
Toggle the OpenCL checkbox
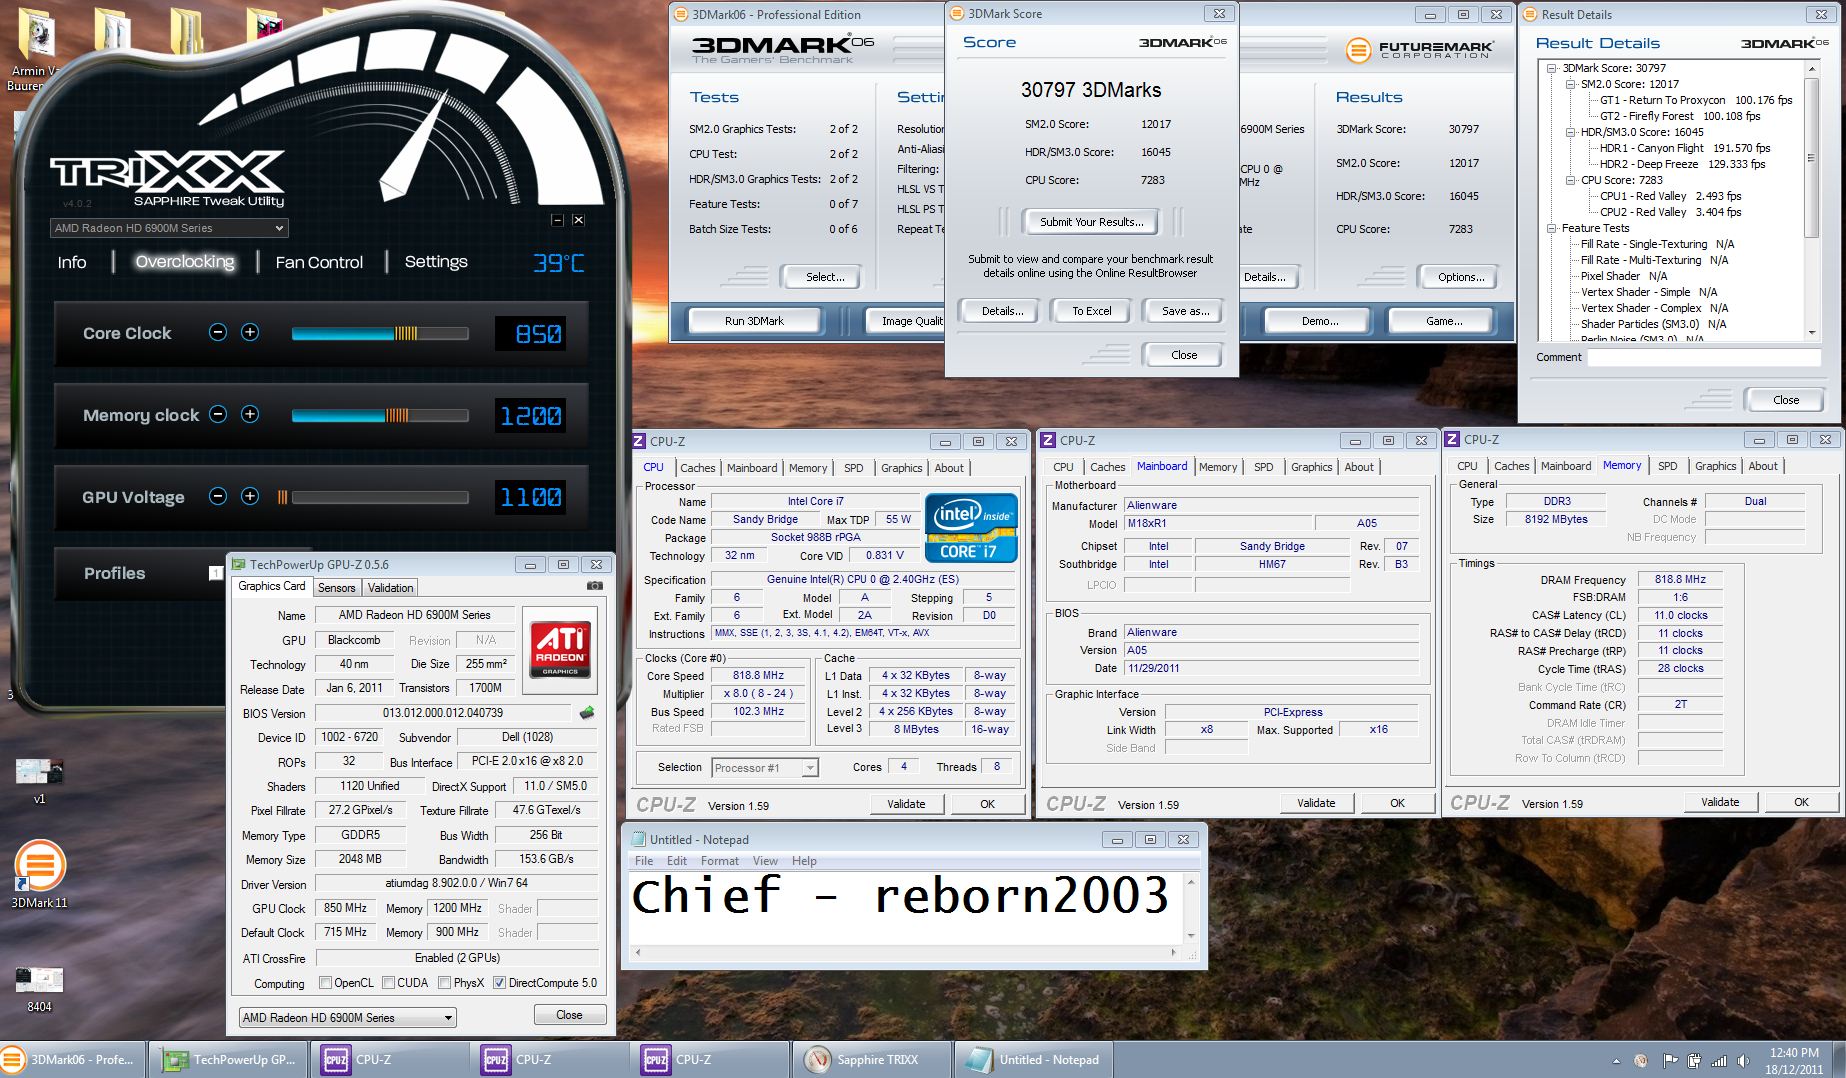[x=325, y=983]
